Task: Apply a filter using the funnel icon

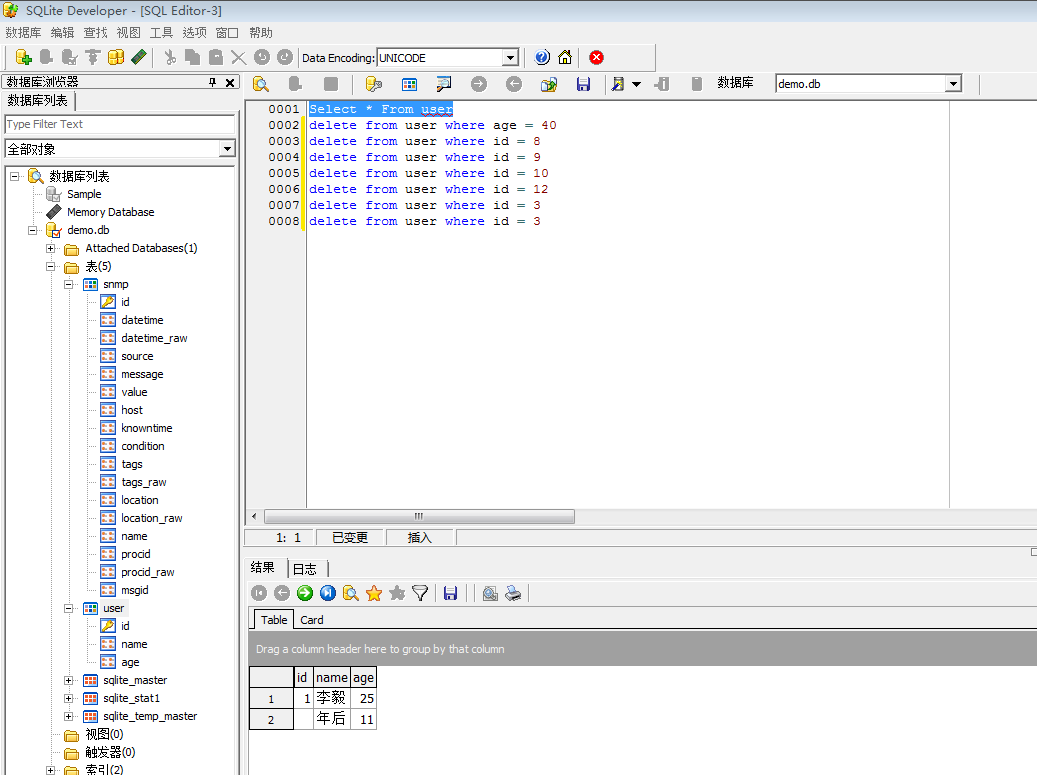Action: point(420,593)
